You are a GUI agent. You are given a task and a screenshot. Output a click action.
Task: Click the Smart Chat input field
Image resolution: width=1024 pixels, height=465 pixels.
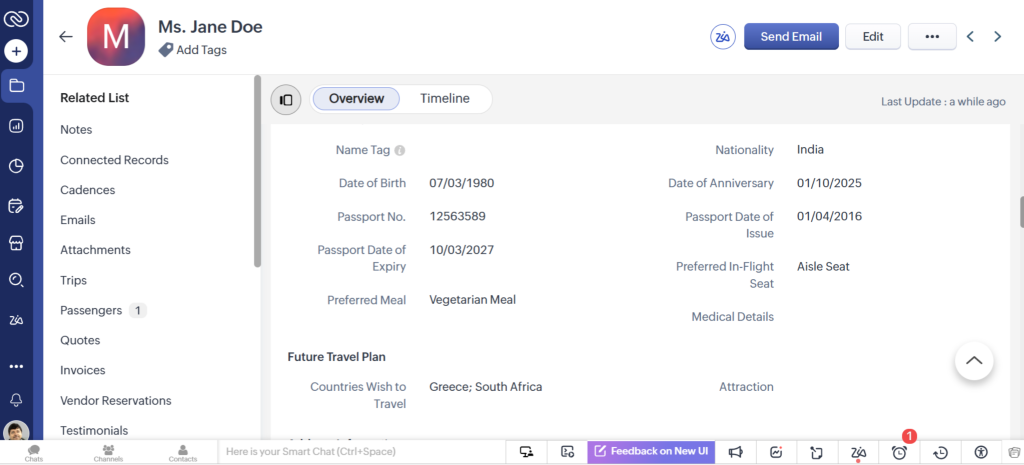[360, 452]
